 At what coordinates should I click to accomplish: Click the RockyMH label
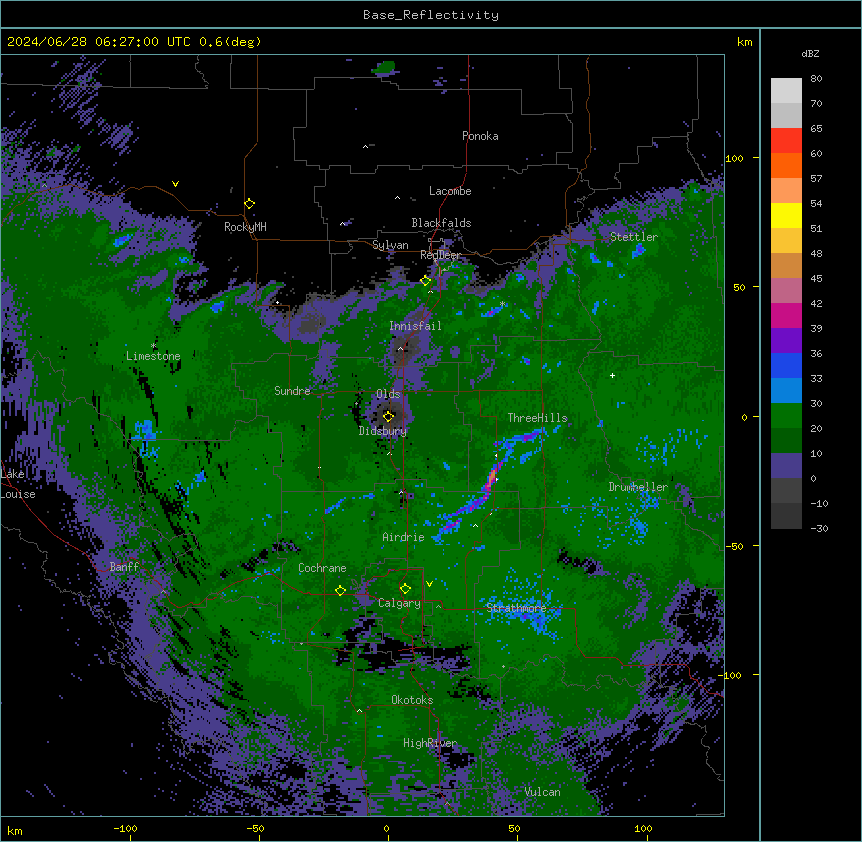click(245, 226)
